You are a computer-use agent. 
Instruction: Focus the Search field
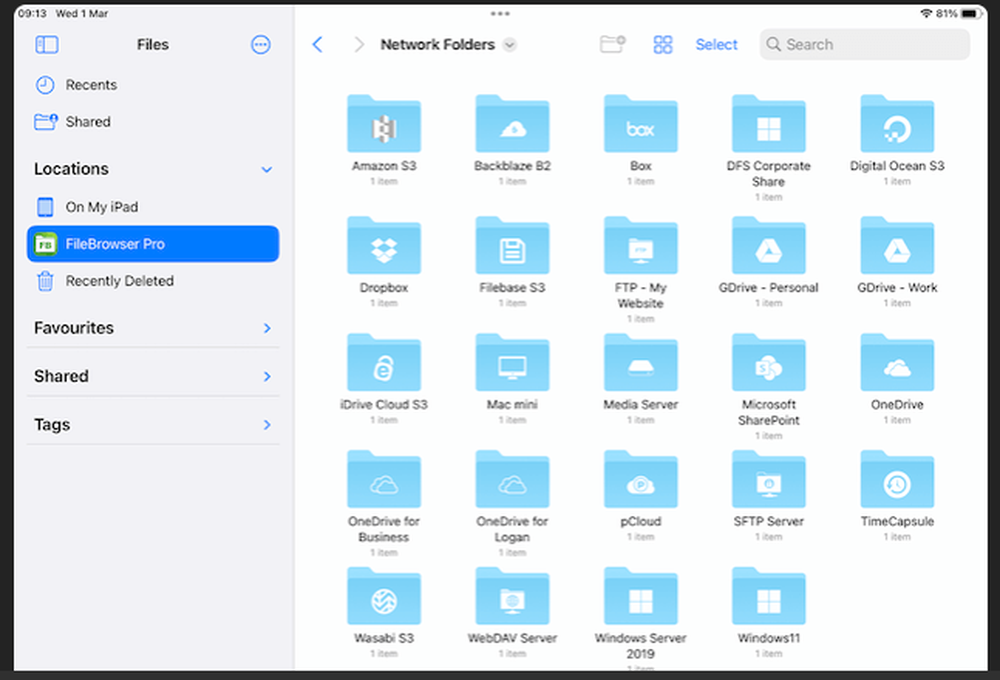tap(864, 45)
